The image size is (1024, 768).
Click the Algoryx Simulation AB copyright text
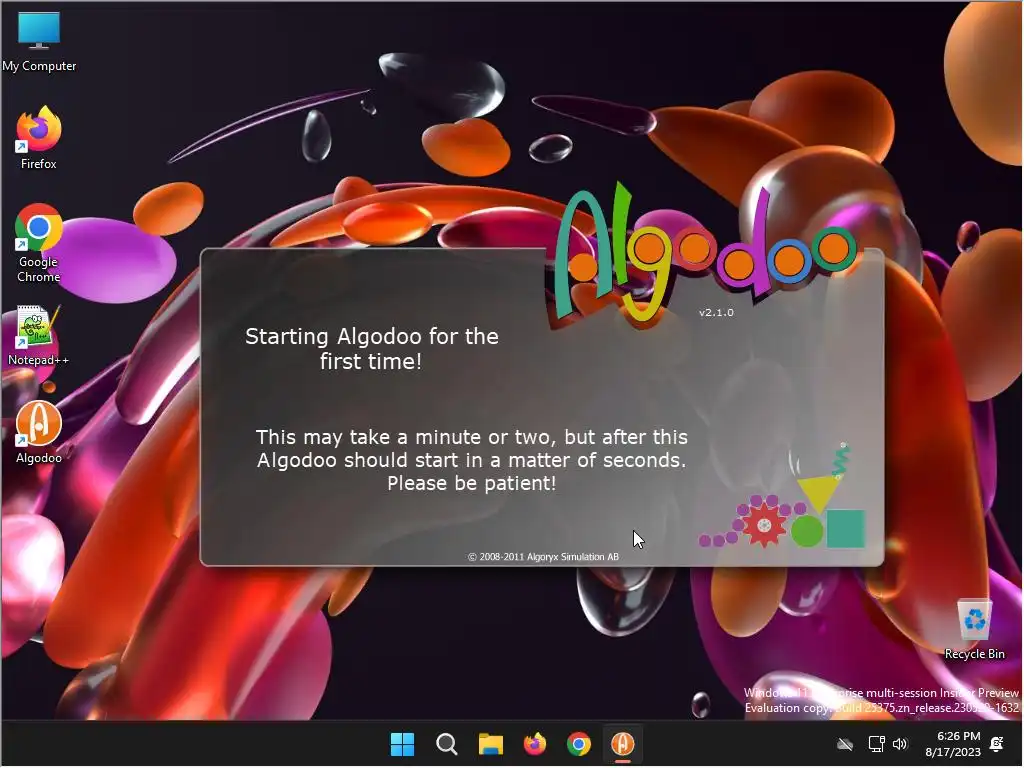(x=543, y=557)
